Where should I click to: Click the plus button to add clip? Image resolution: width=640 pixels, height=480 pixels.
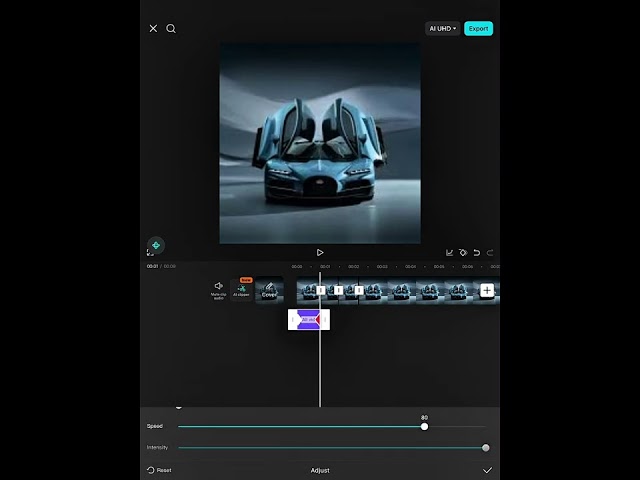coord(487,290)
